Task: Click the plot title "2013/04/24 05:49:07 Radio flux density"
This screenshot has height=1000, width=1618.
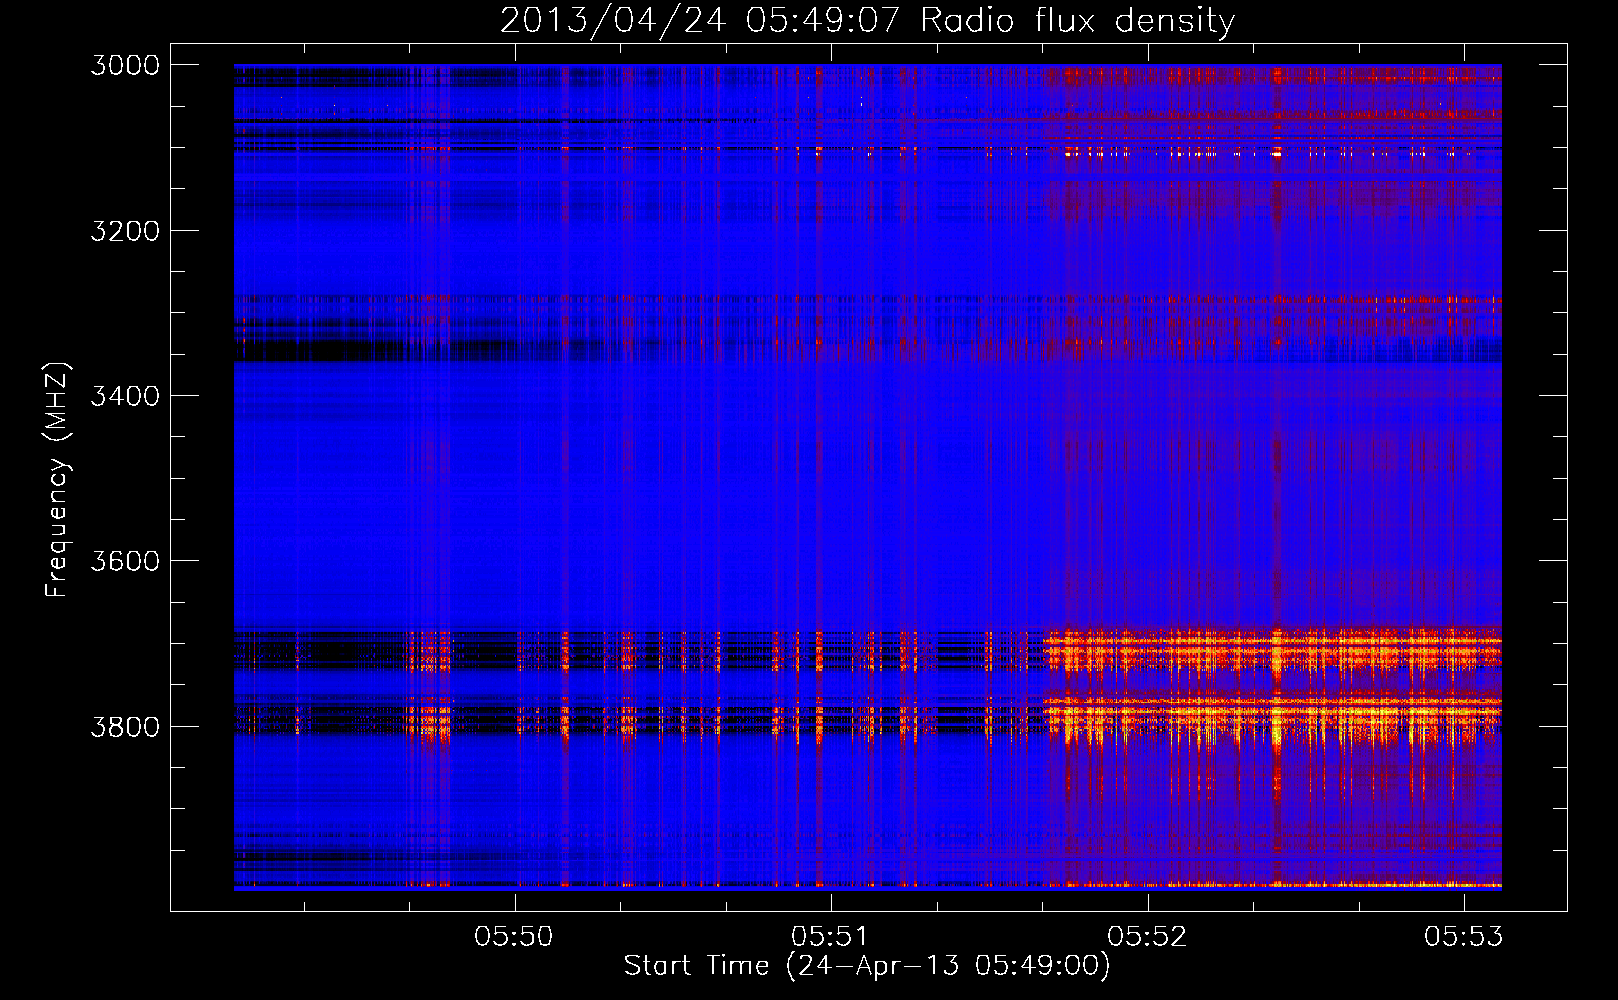Action: tap(867, 21)
